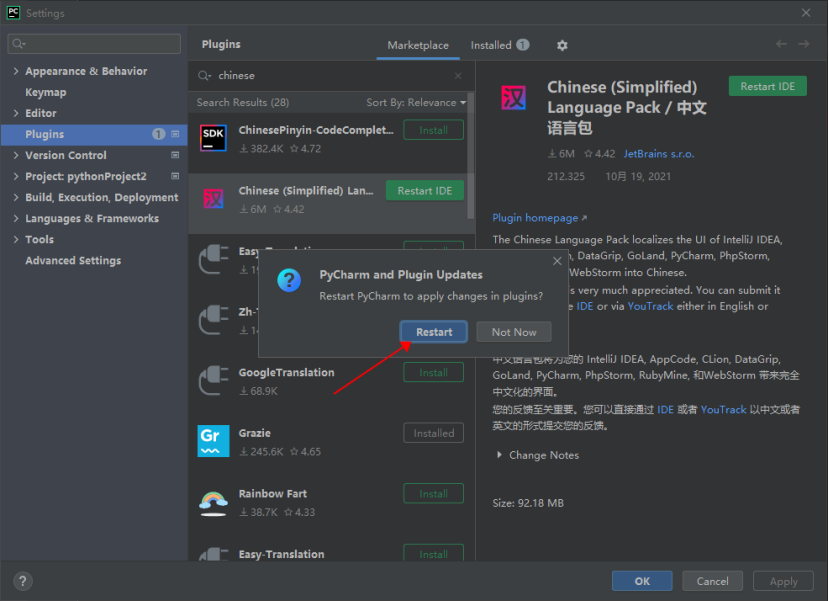Select the ChinesePinyin SDK plugin icon
This screenshot has height=601, width=829.
(213, 138)
